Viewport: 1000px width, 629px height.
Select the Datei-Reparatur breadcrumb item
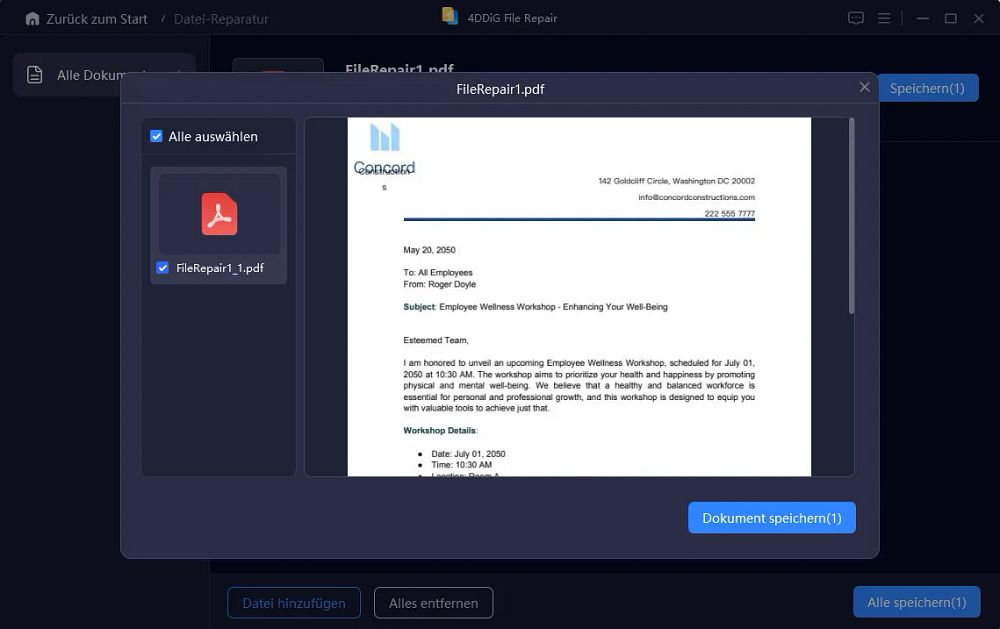[x=221, y=19]
